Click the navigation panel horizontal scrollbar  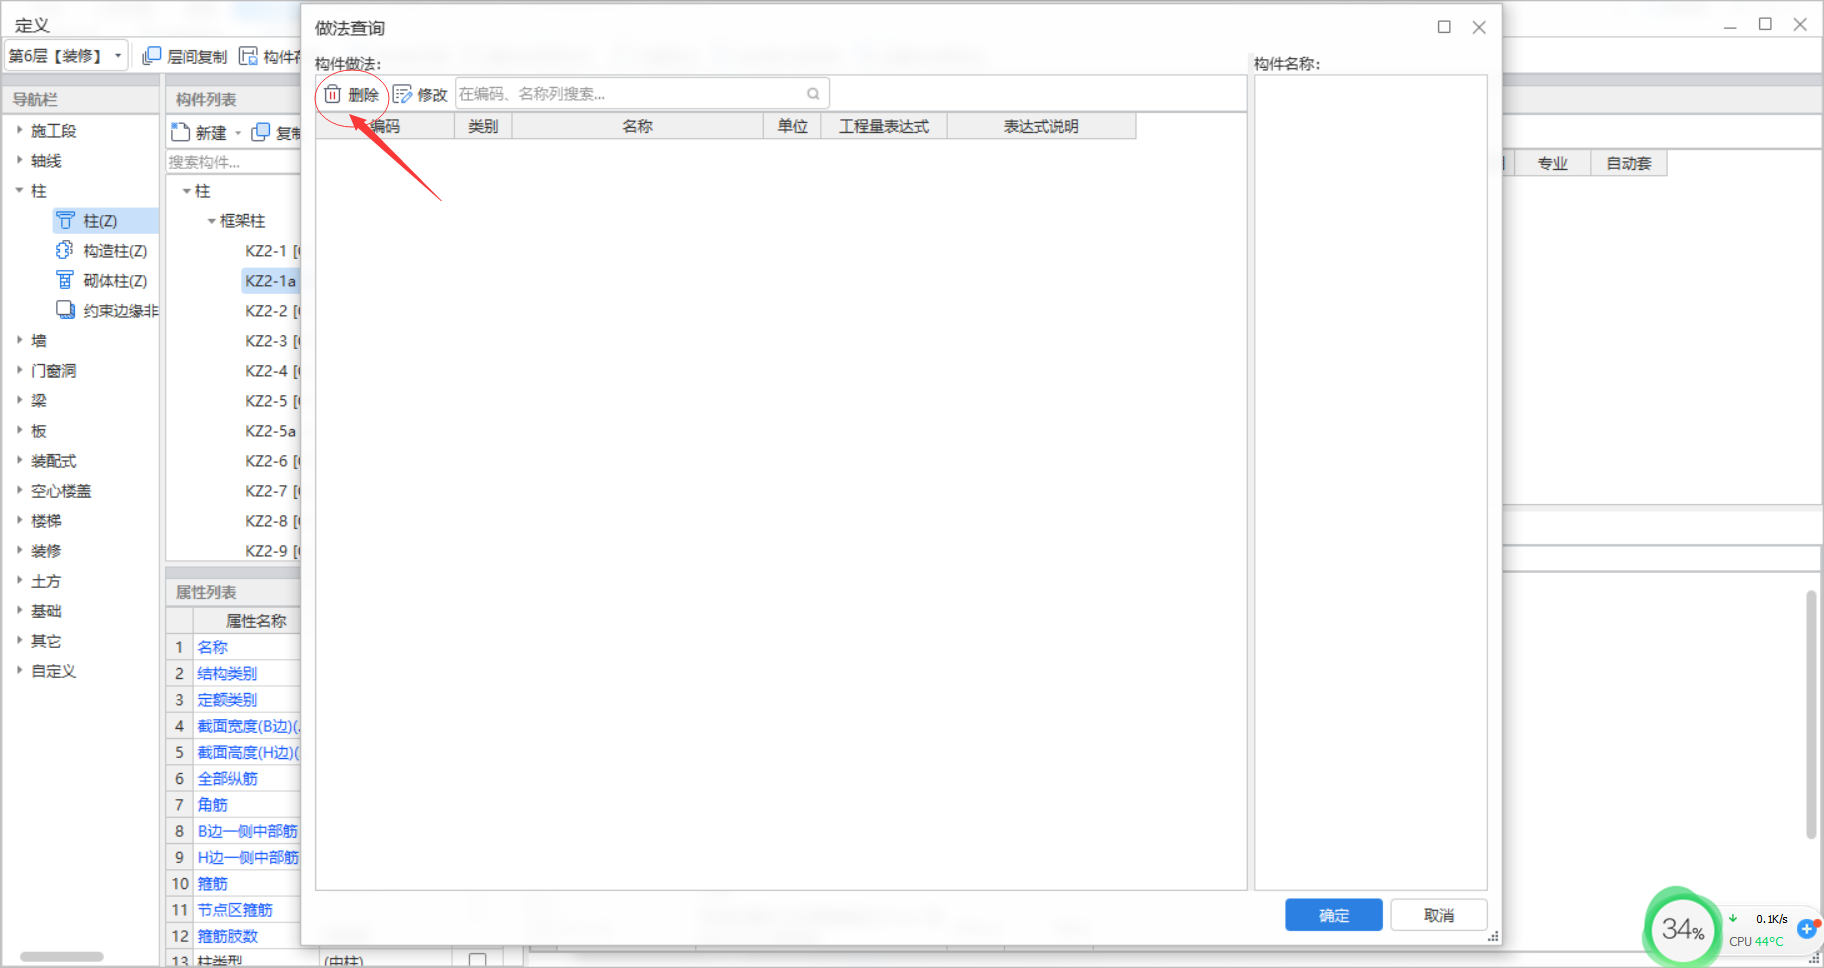point(62,957)
